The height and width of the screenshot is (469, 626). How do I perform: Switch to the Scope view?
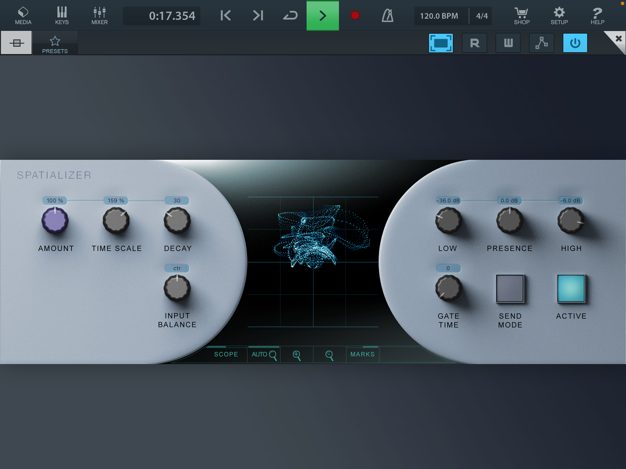pyautogui.click(x=226, y=354)
